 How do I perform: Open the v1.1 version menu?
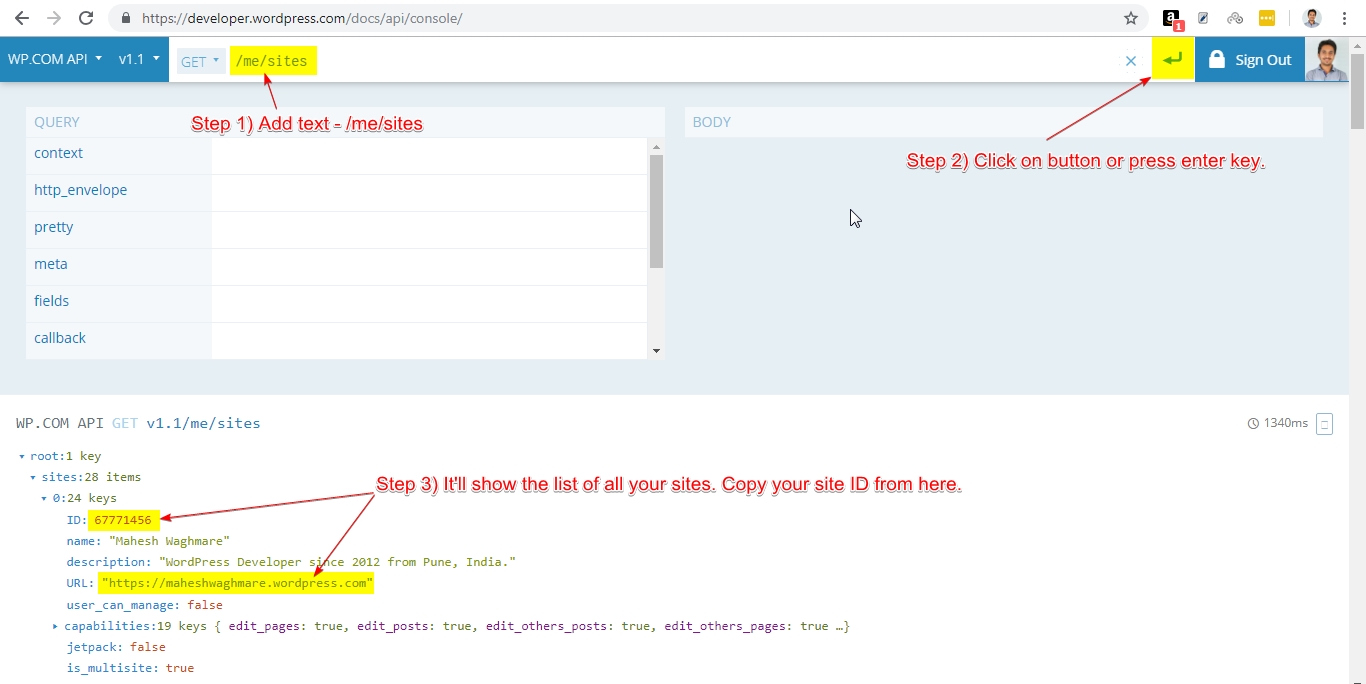click(x=139, y=59)
